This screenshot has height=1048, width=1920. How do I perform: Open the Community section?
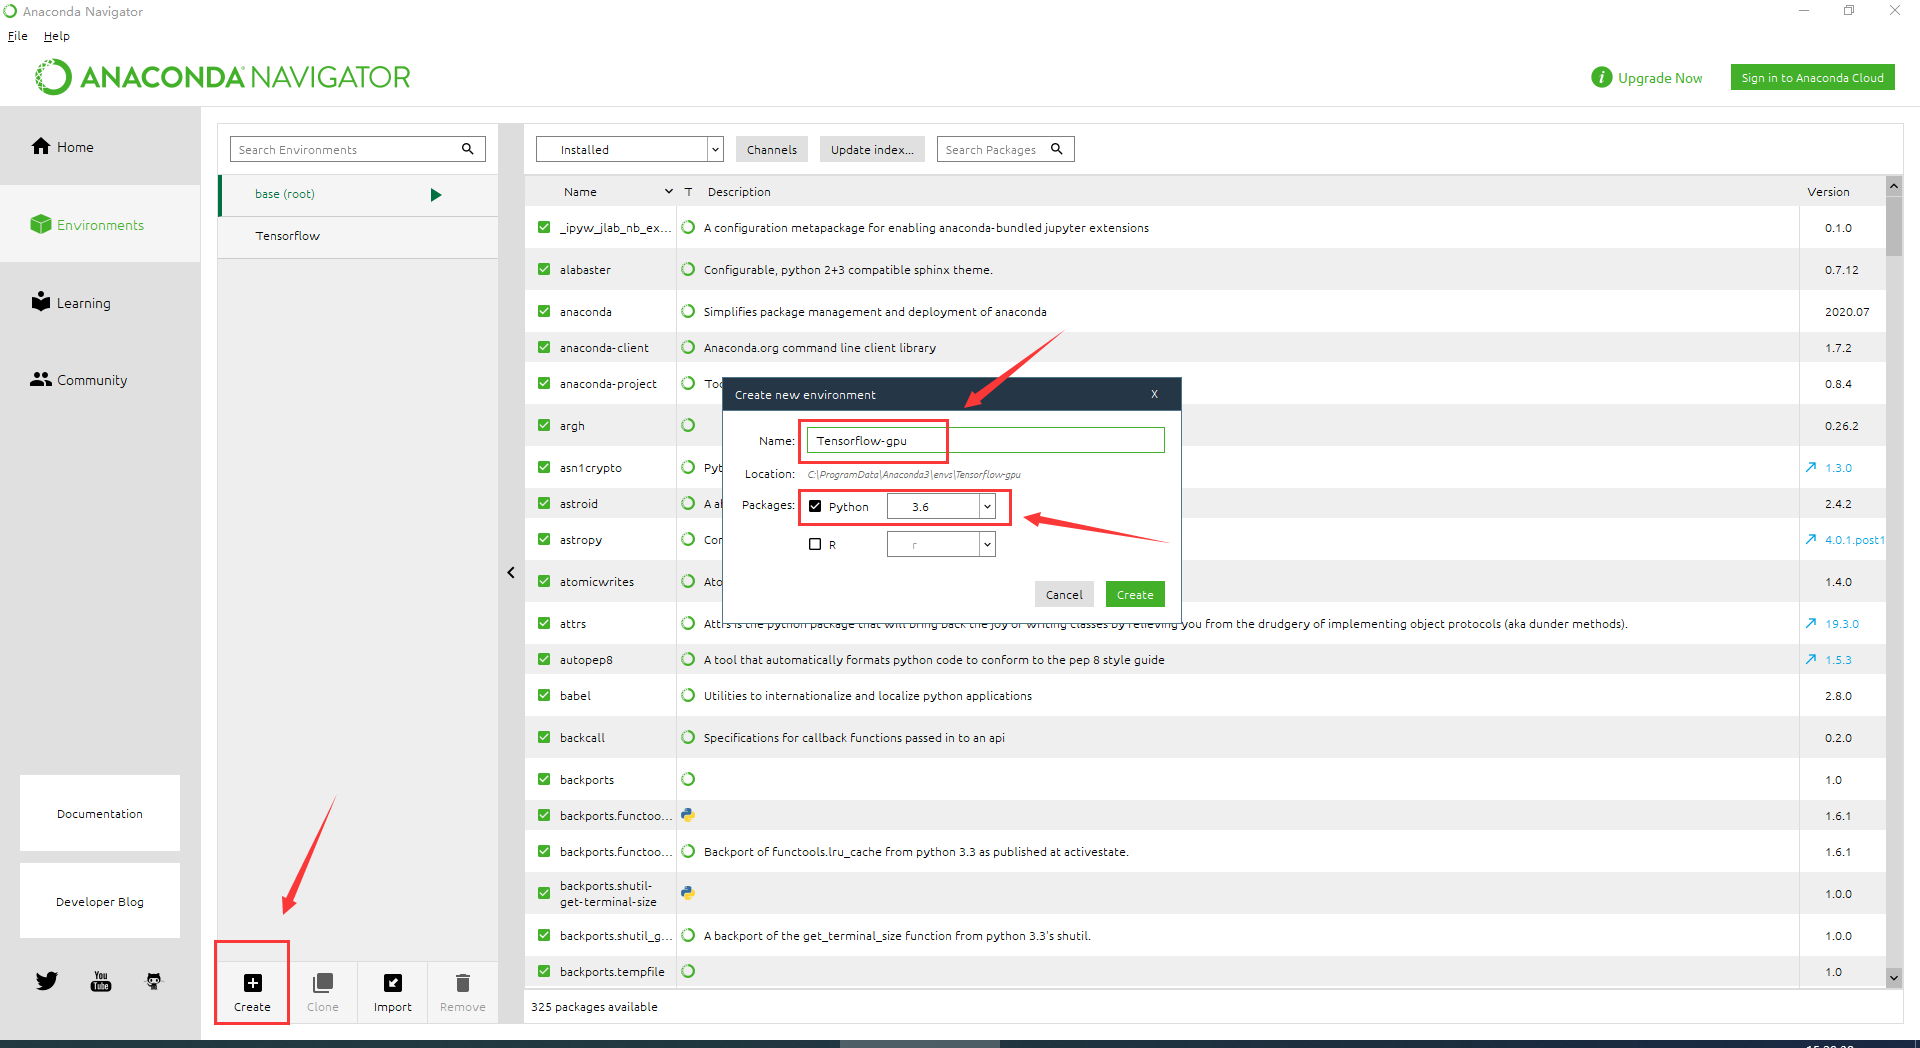point(79,380)
